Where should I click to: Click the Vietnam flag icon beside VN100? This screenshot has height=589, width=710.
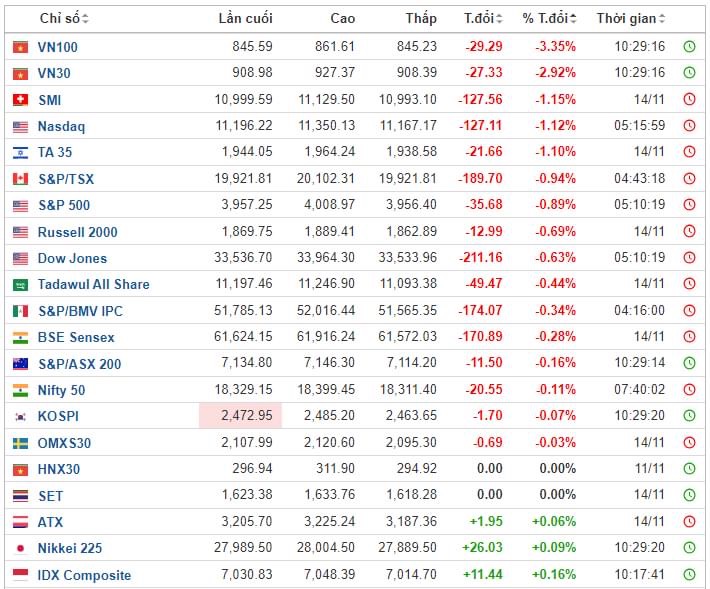[x=20, y=47]
